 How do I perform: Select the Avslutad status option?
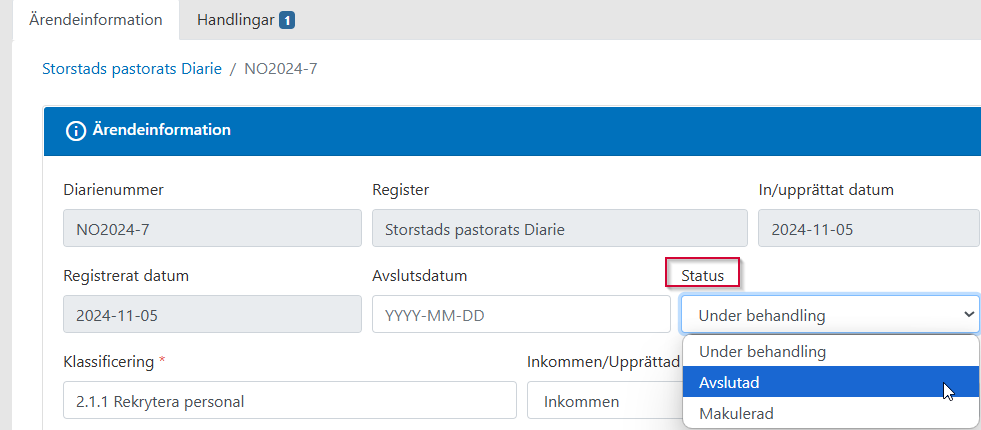tap(830, 382)
